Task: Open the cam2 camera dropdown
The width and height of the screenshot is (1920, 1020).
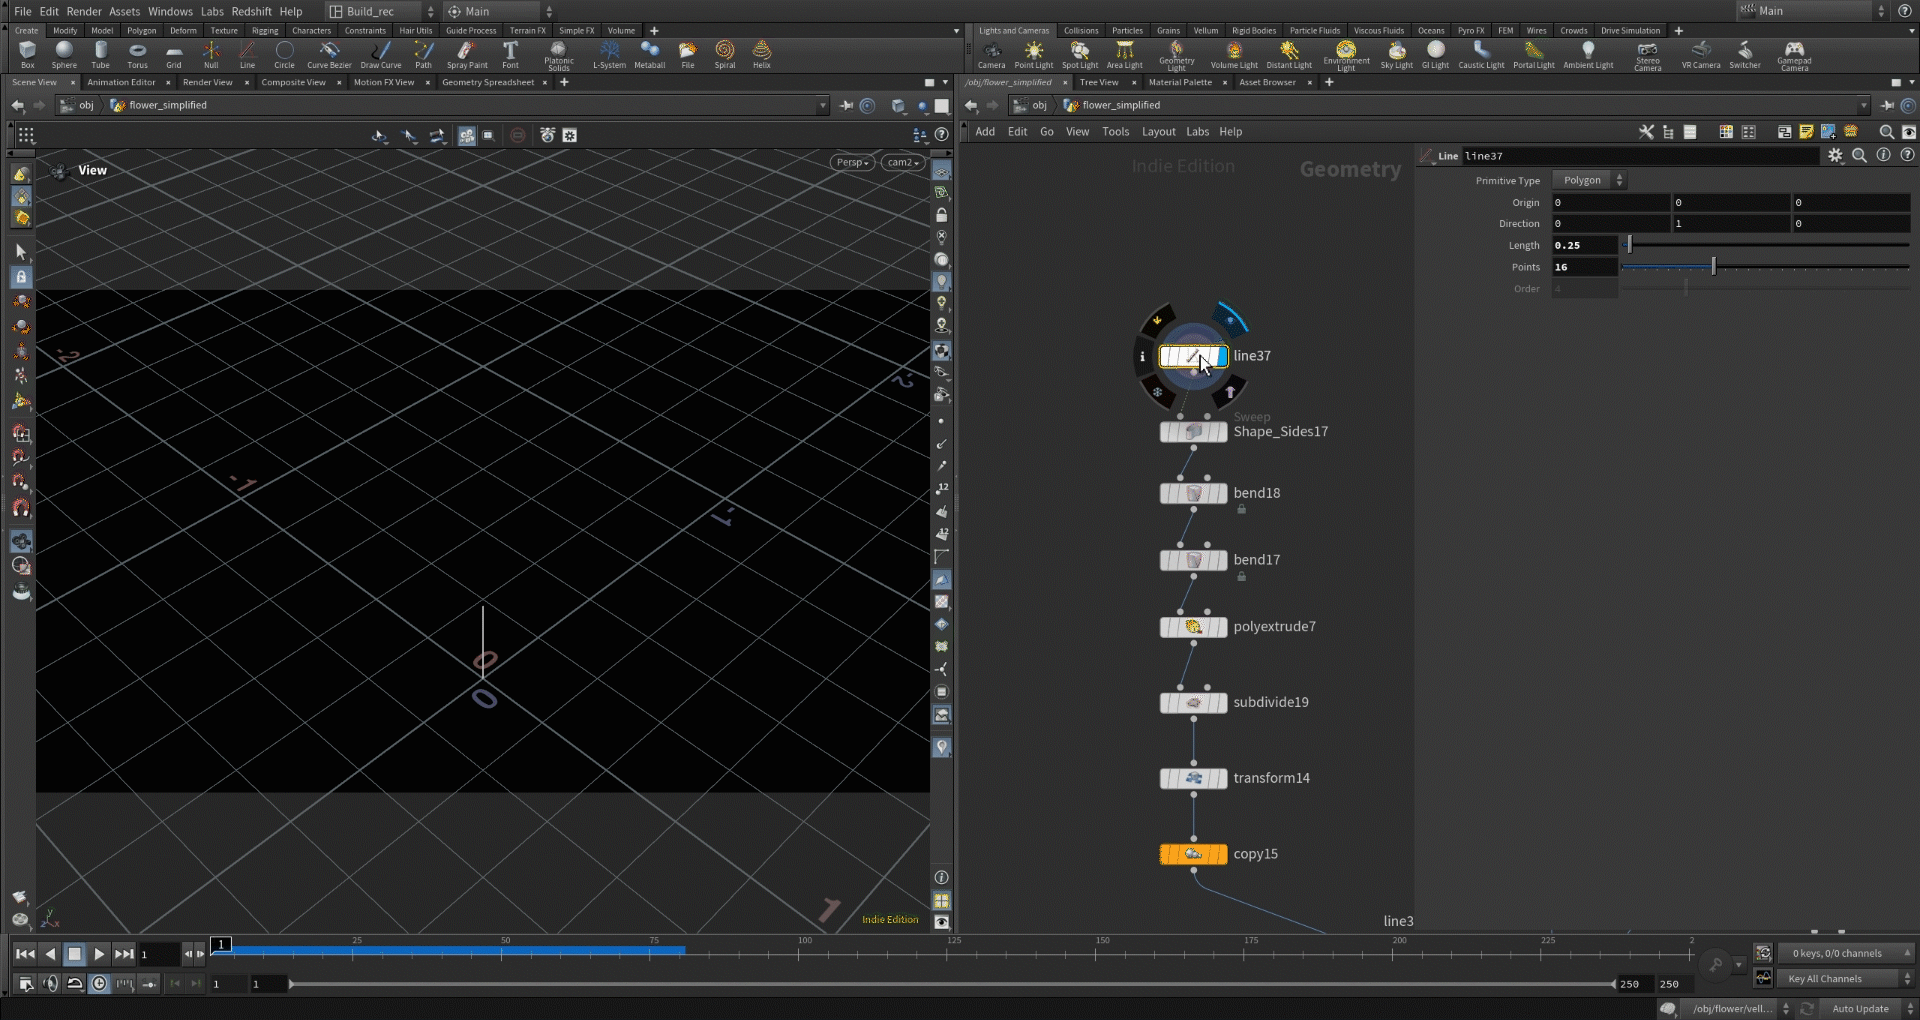Action: 902,162
